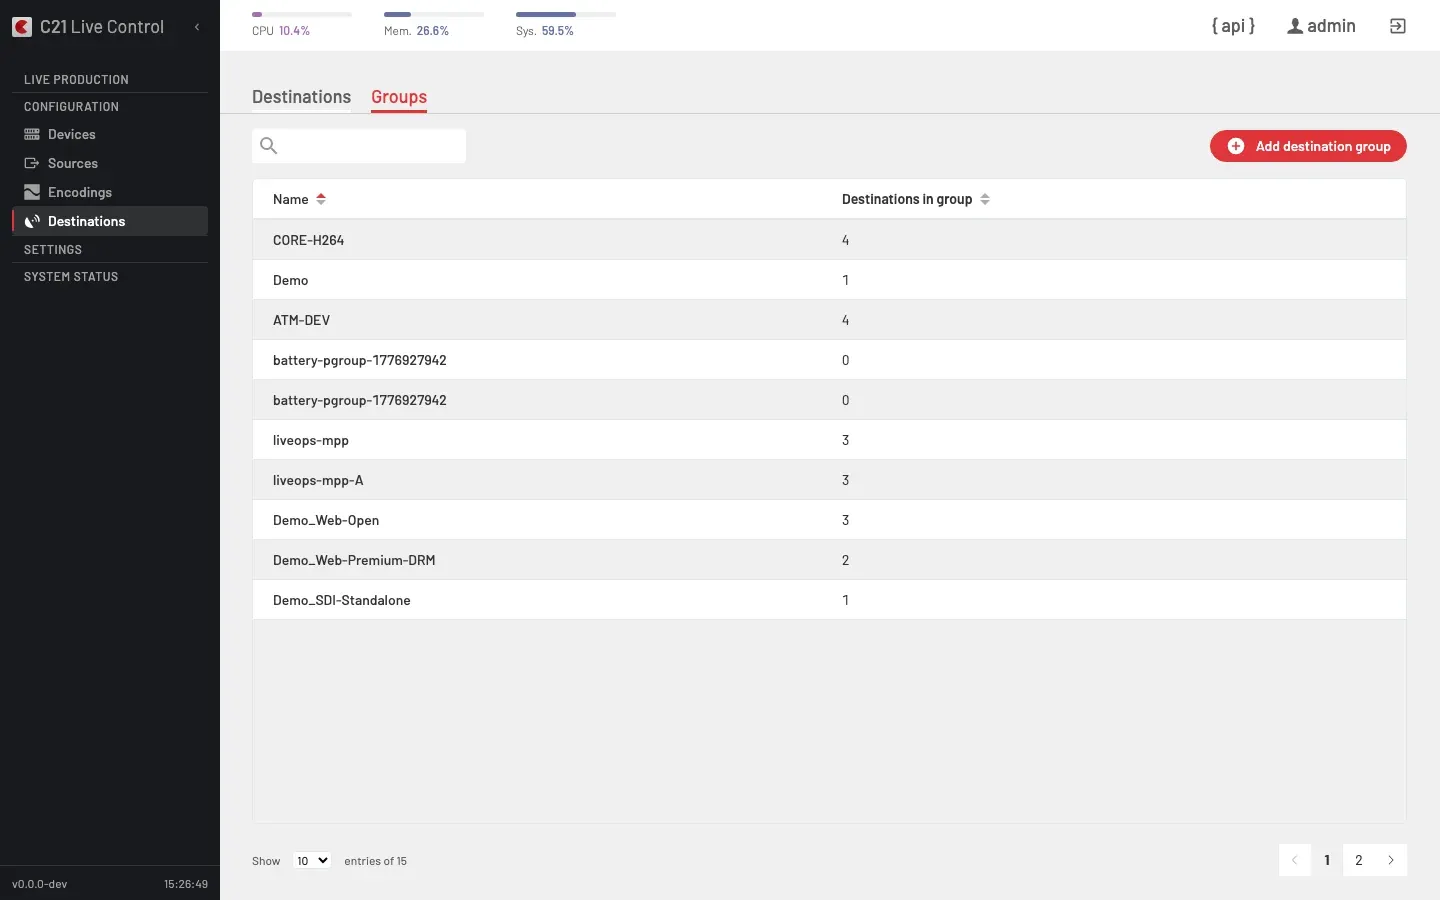
Task: Select the liveops-mpp group row
Action: tap(829, 440)
